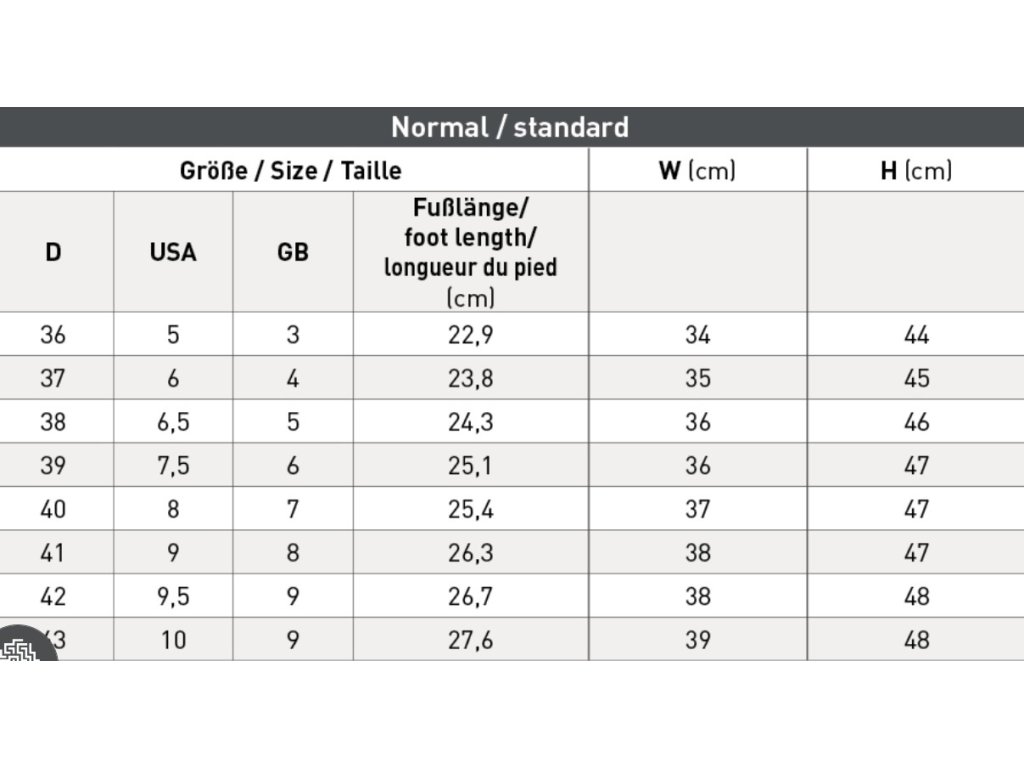
Task: Select USA size 6,5 cell
Action: pyautogui.click(x=173, y=422)
